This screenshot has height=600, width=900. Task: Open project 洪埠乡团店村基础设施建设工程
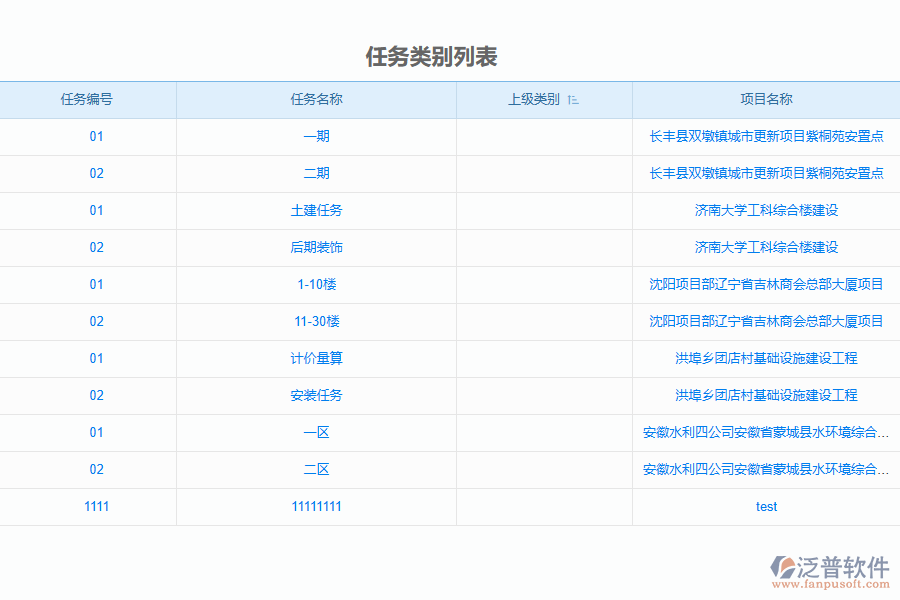point(766,358)
